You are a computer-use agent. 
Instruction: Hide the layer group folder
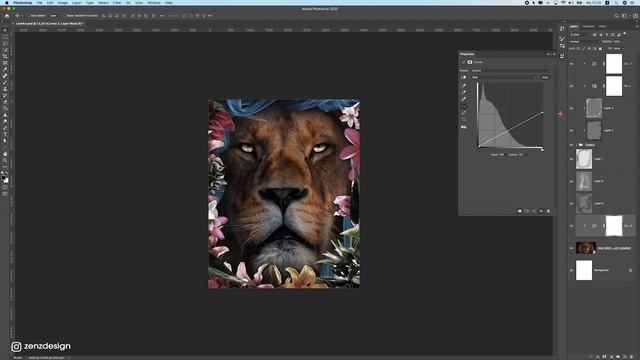571,145
